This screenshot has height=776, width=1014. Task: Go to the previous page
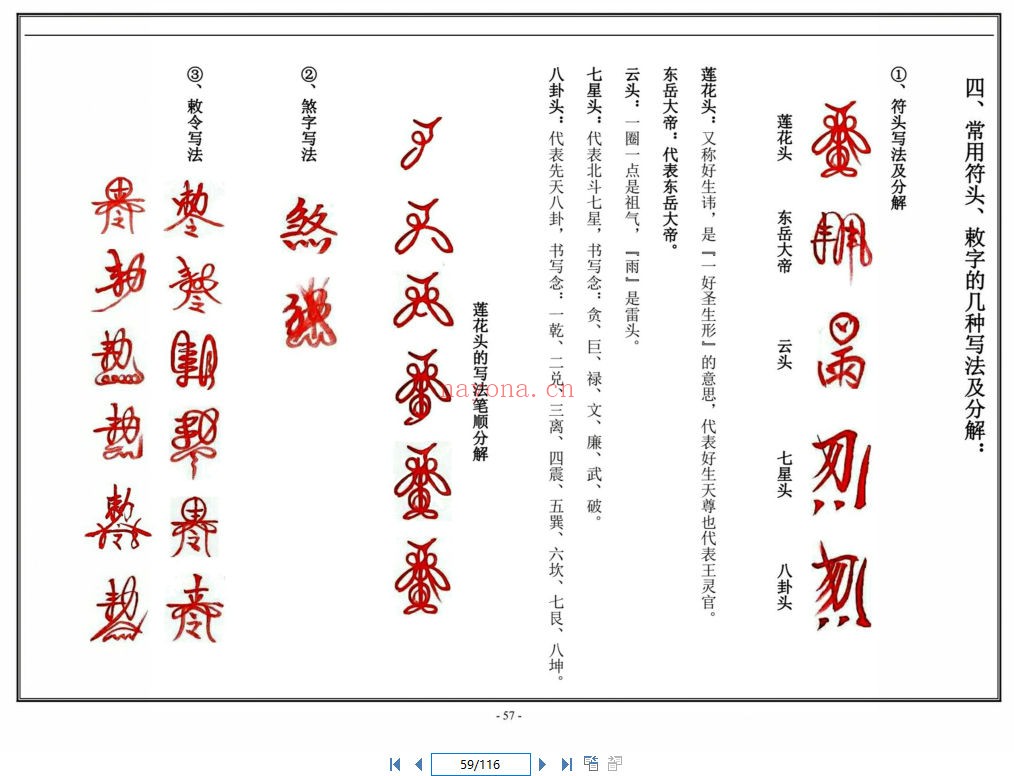click(x=418, y=764)
